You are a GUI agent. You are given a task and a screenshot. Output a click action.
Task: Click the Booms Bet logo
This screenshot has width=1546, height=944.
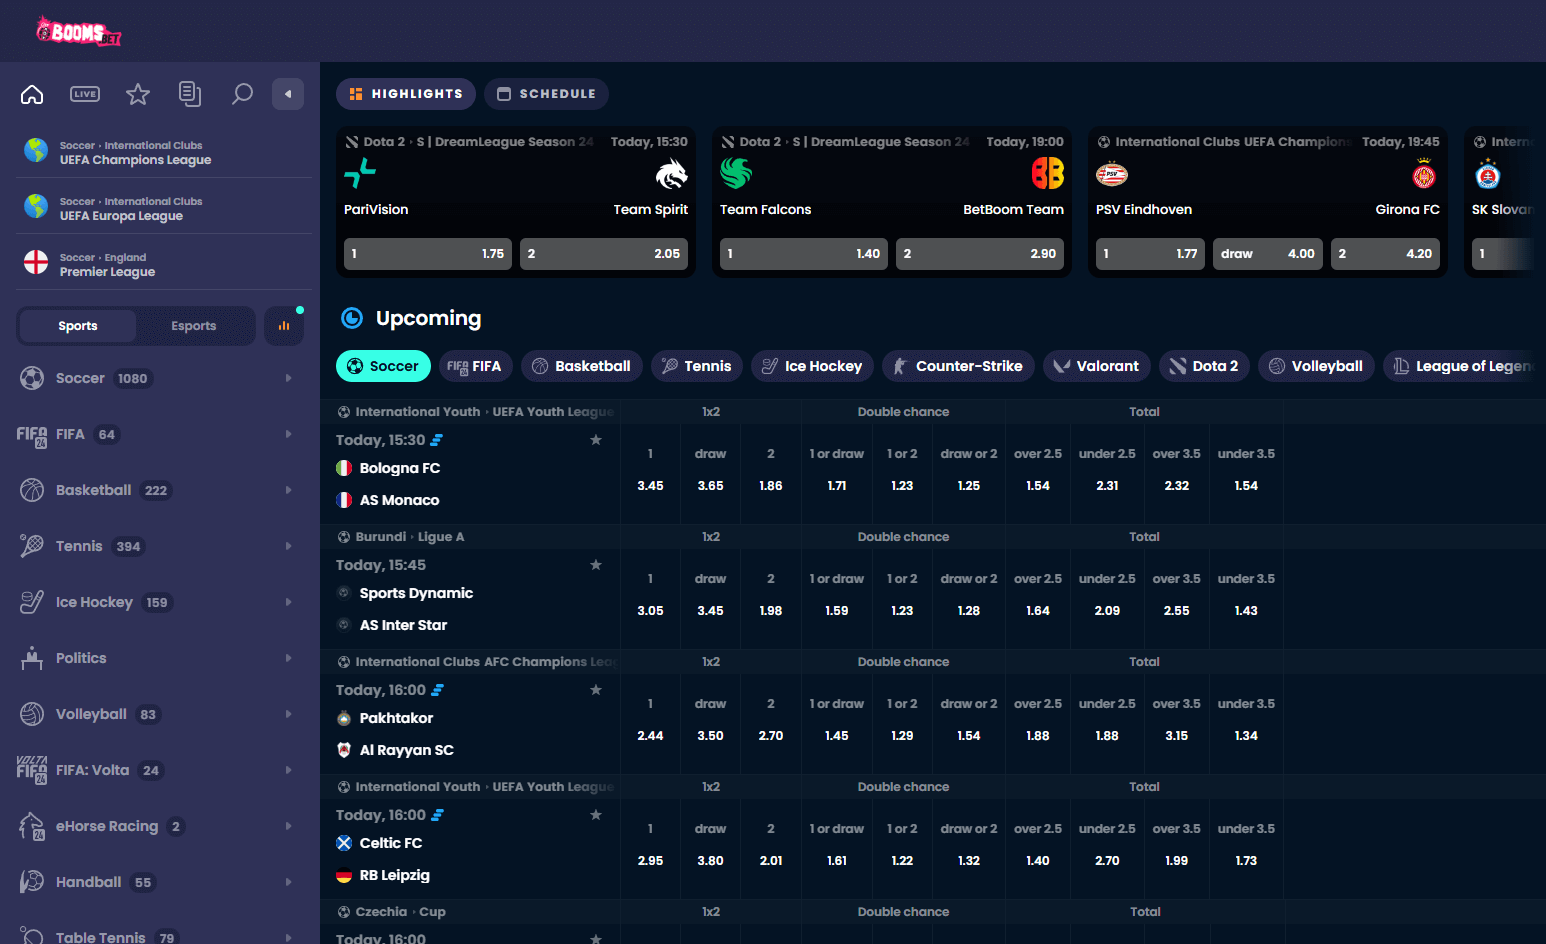(x=79, y=31)
